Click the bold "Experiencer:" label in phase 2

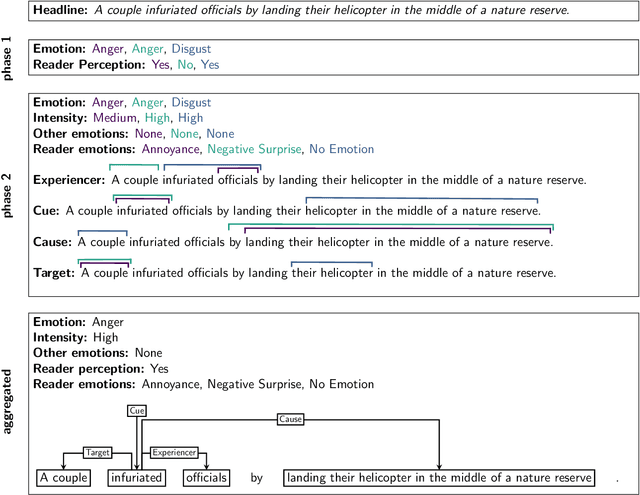click(69, 181)
